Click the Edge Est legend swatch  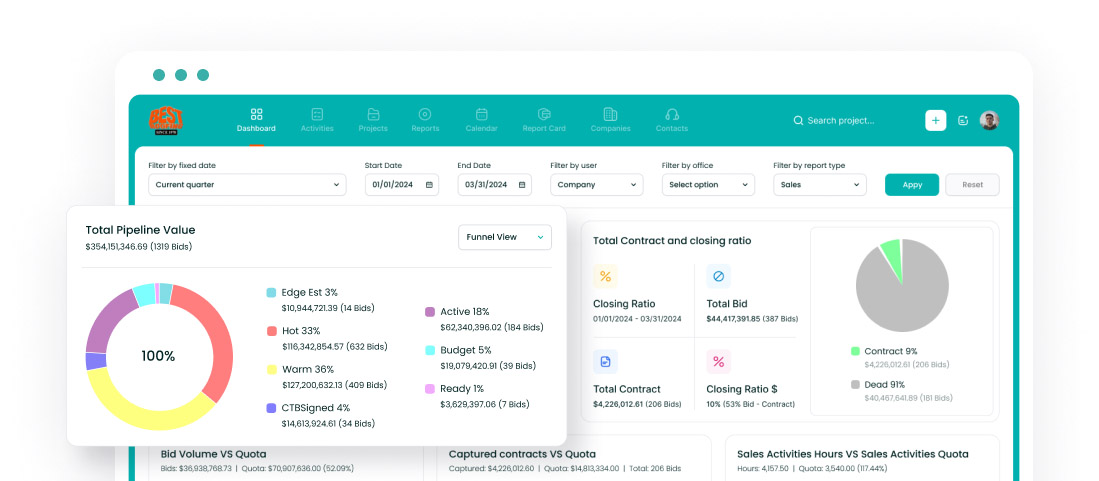(271, 292)
